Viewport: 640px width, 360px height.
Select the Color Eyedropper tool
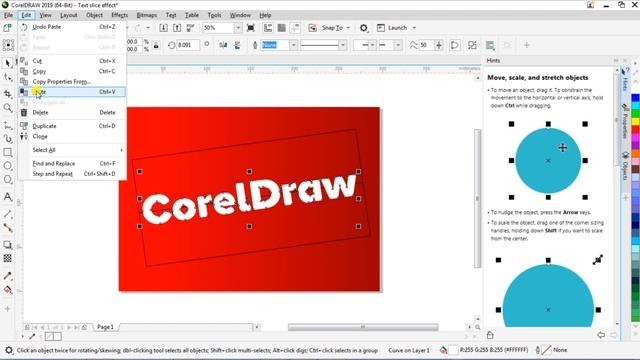click(x=8, y=276)
